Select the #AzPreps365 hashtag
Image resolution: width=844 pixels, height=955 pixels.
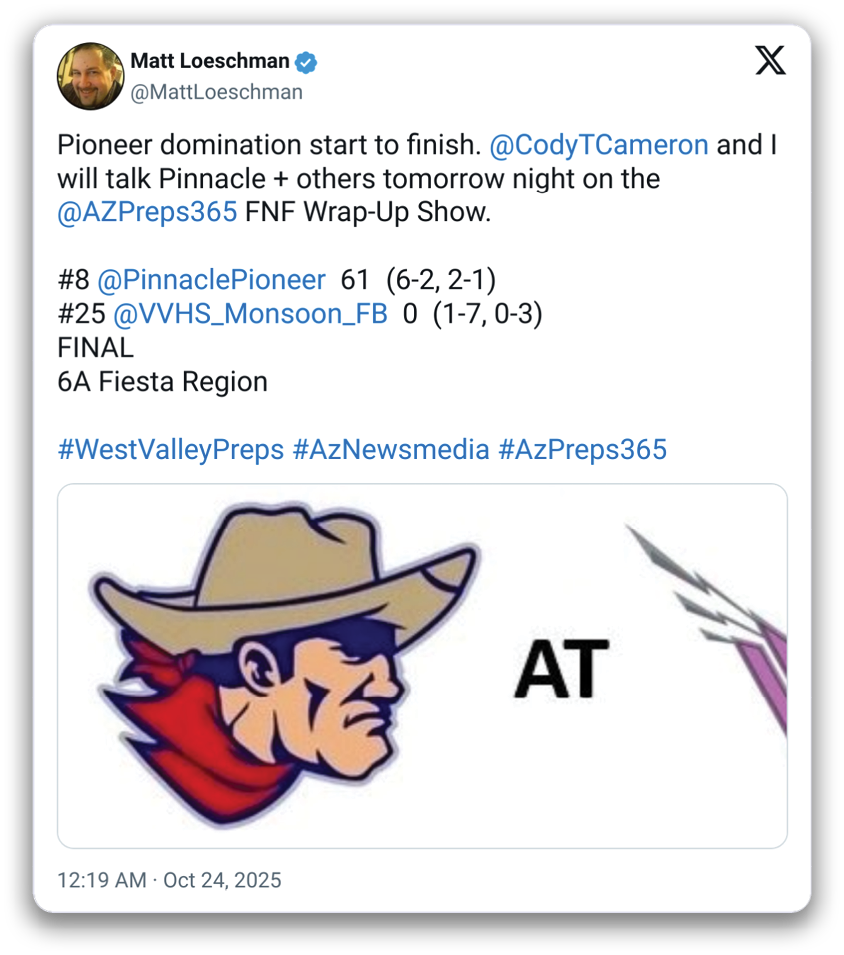click(582, 449)
